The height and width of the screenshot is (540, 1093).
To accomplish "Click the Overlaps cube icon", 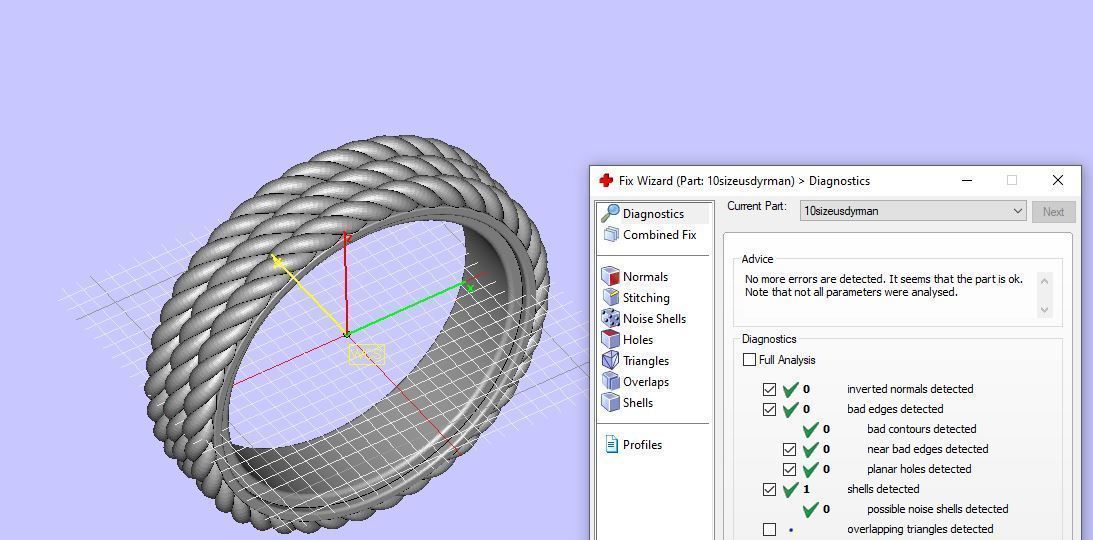I will coord(611,381).
